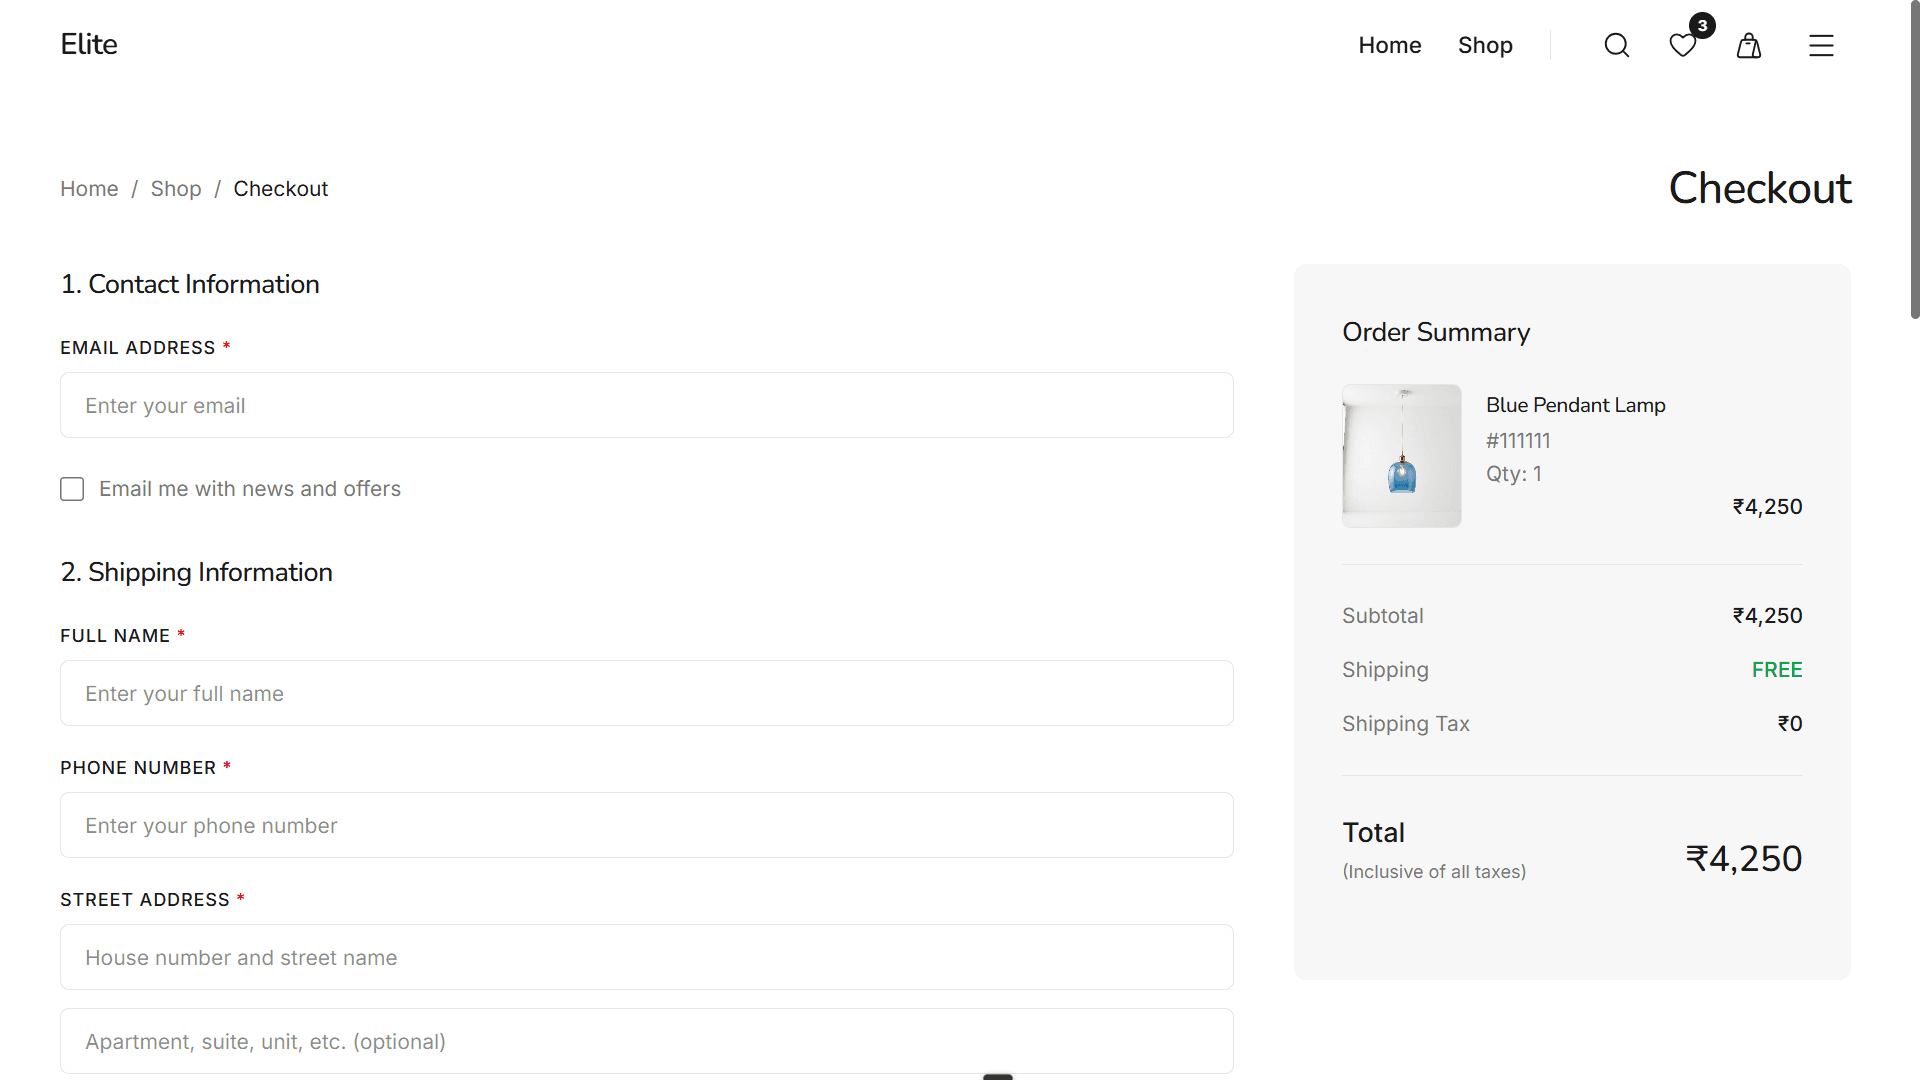Screen dimensions: 1920x1080
Task: Click the wishlist badge showing 3
Action: pyautogui.click(x=1702, y=25)
